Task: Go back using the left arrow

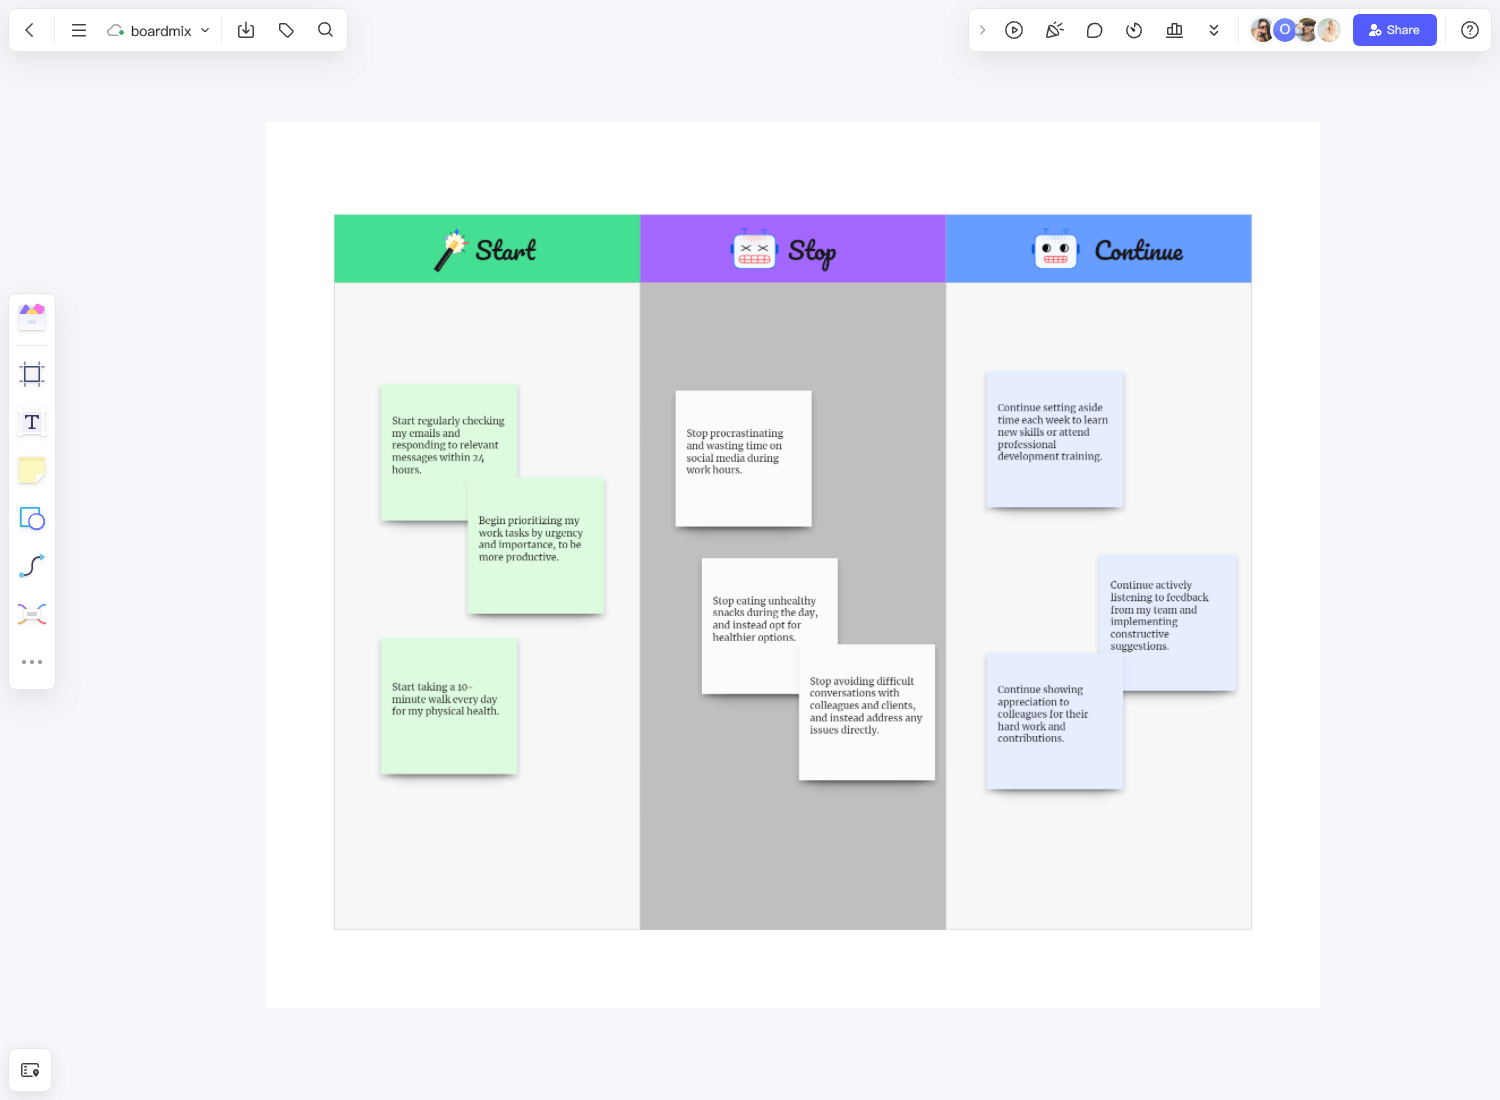Action: tap(30, 30)
